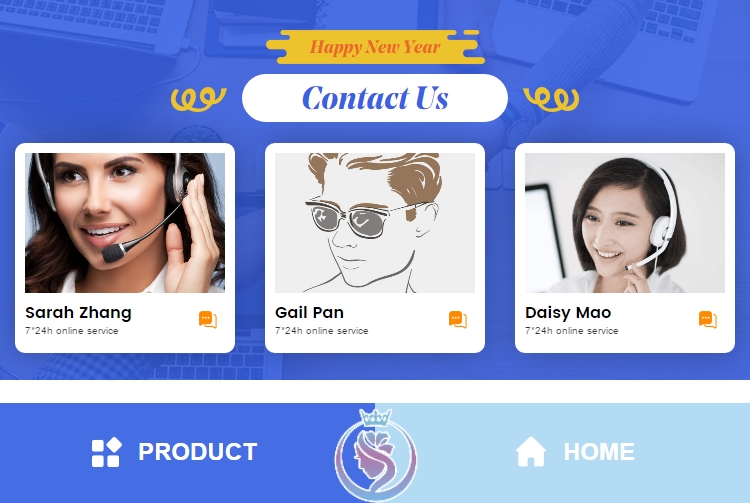Click the right yellow swirl ornament
750x503 pixels.
tap(551, 99)
